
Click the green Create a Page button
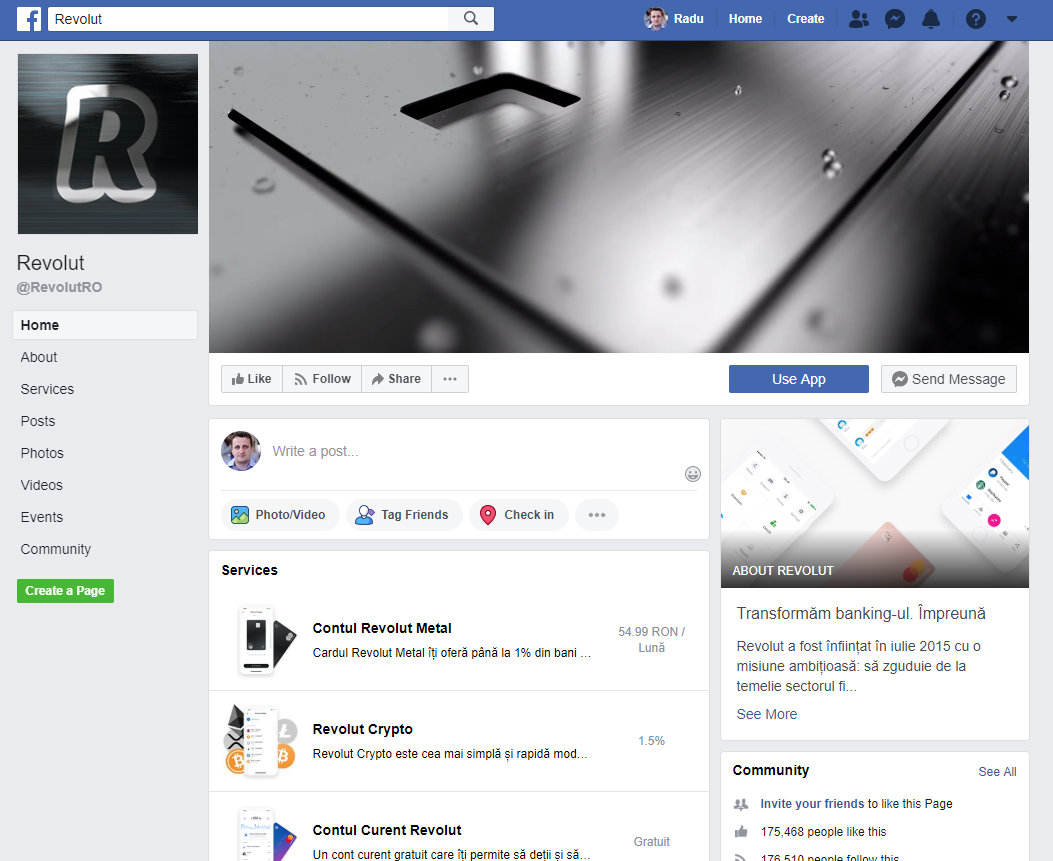pyautogui.click(x=65, y=591)
